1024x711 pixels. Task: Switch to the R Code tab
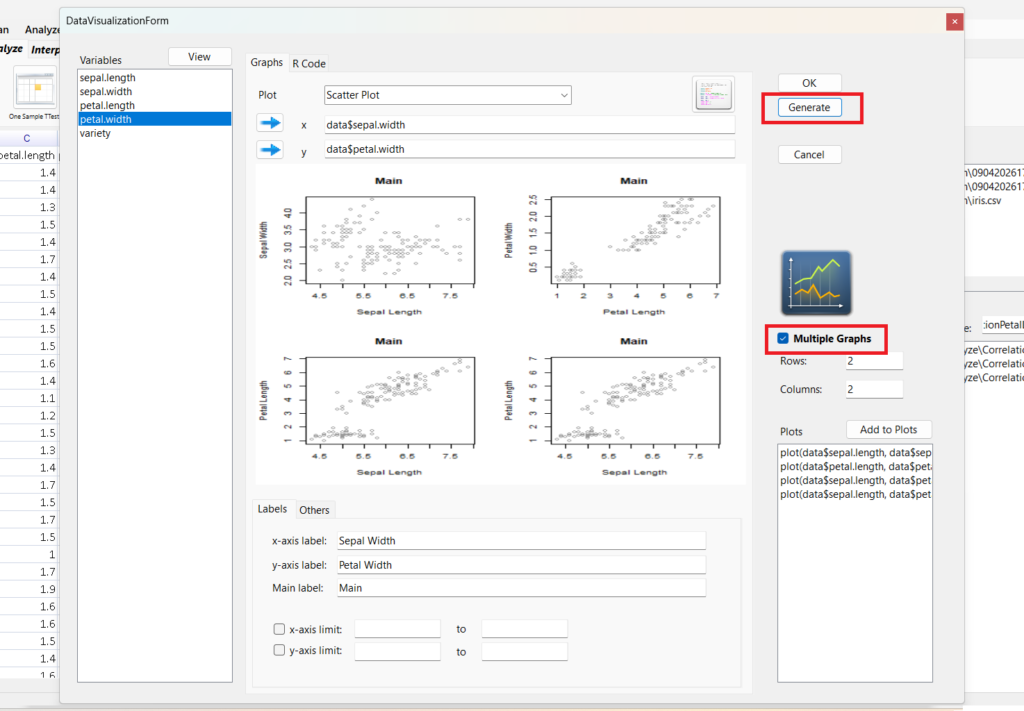[x=308, y=63]
